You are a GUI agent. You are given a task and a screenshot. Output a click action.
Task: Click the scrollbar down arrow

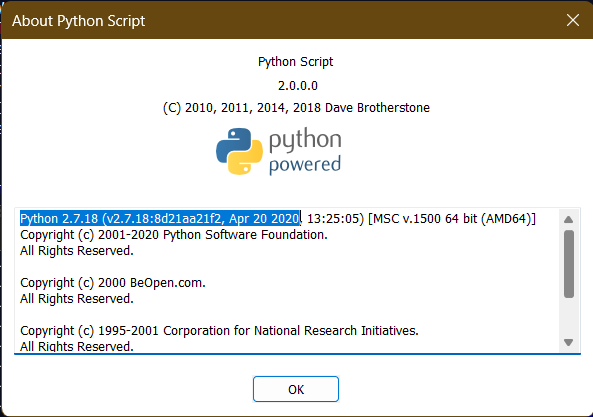point(568,342)
